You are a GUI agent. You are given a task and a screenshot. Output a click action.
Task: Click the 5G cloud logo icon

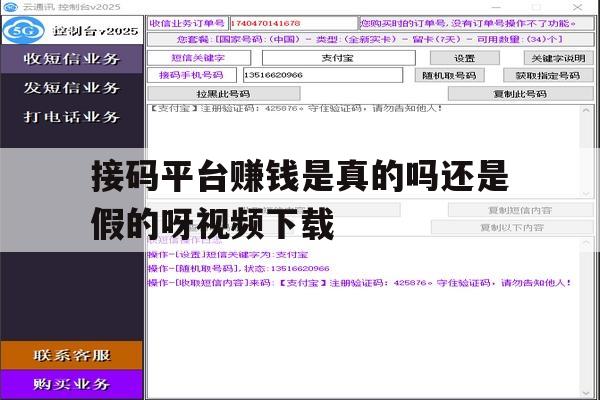(x=23, y=30)
